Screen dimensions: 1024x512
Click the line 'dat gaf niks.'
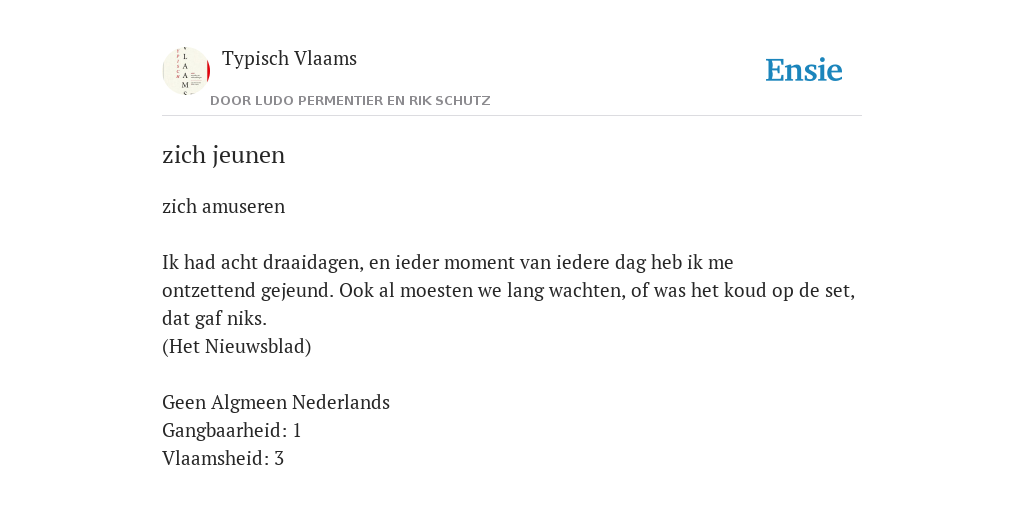click(214, 319)
